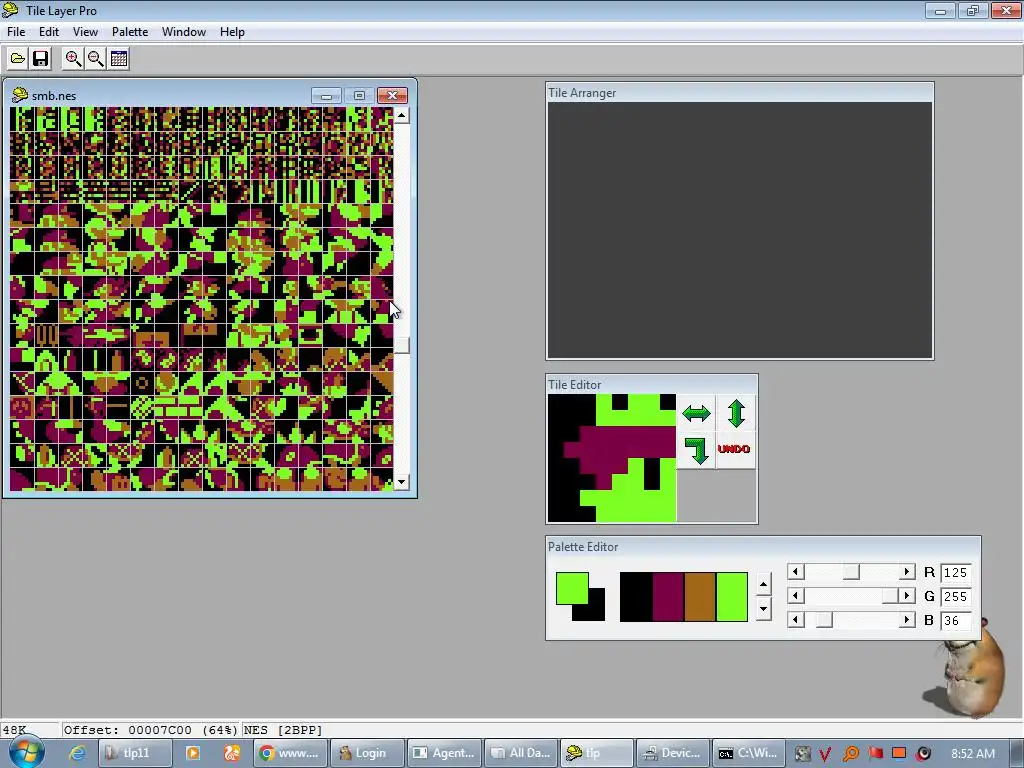The height and width of the screenshot is (768, 1024).
Task: Open a ROM file via toolbar icon
Action: 18,59
